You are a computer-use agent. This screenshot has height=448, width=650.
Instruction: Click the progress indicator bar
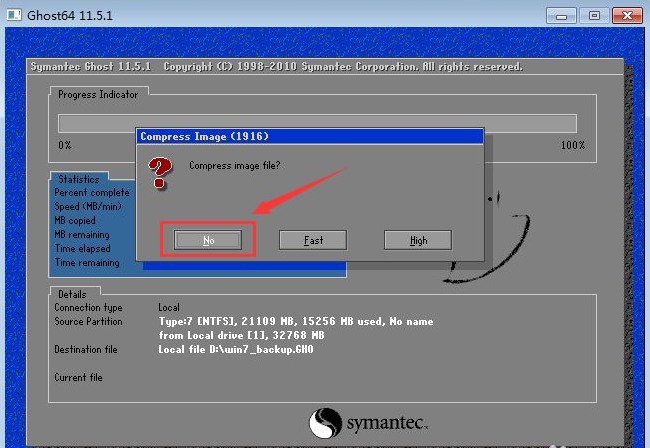point(317,124)
